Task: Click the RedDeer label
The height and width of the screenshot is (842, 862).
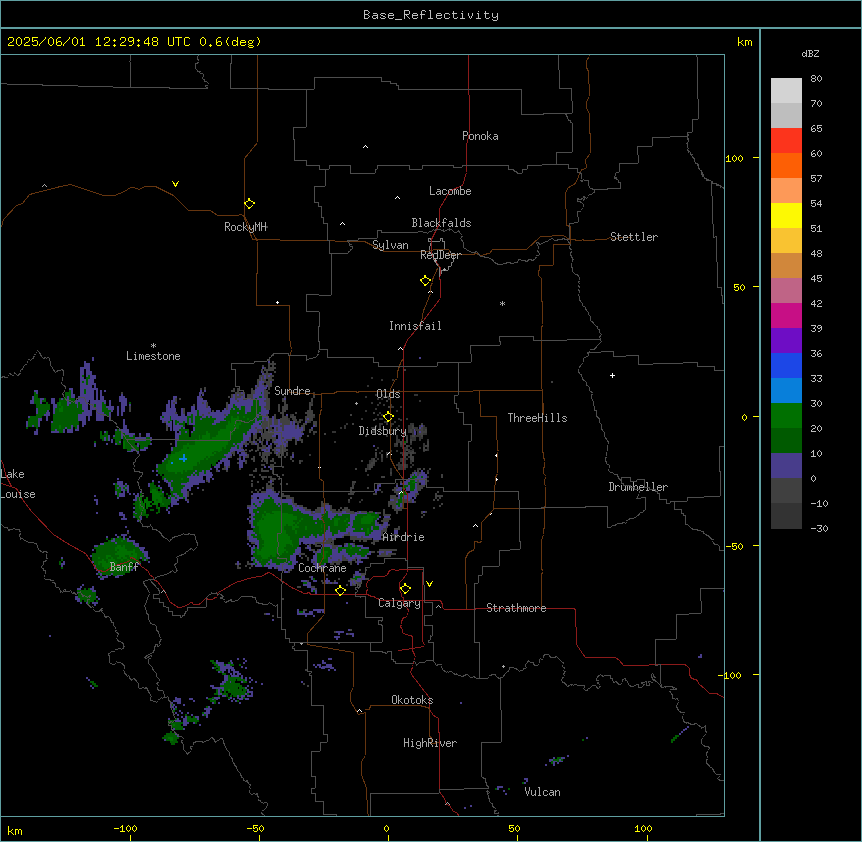Action: [x=440, y=255]
